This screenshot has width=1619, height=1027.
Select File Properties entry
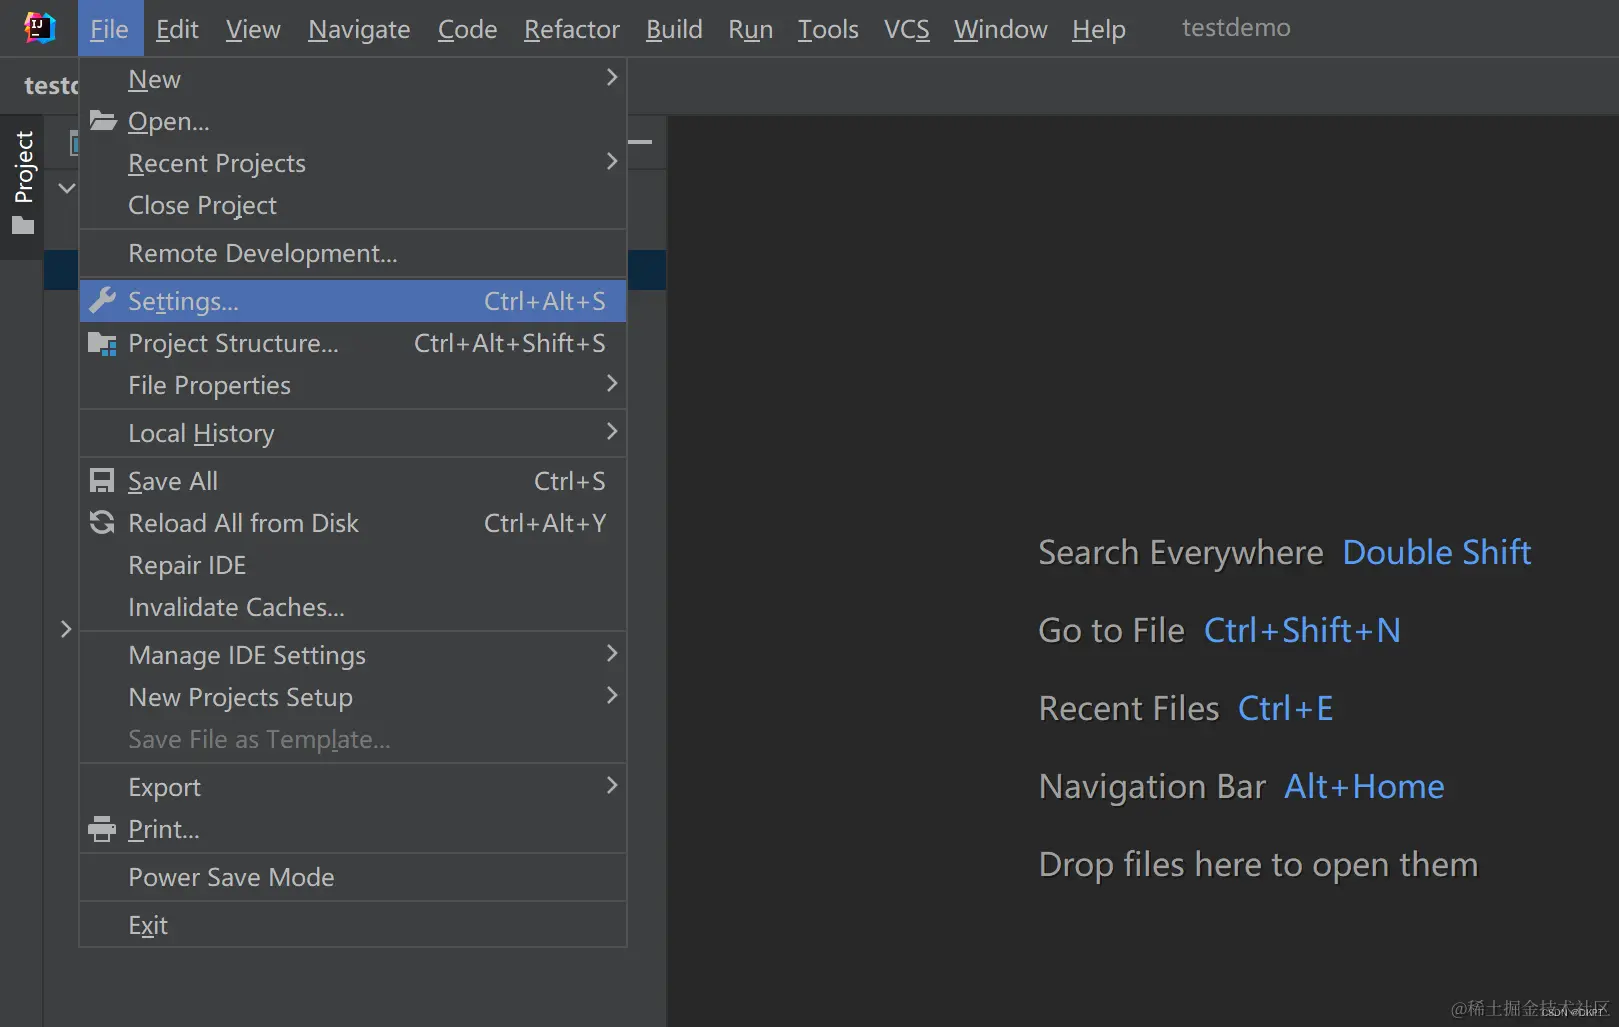353,385
